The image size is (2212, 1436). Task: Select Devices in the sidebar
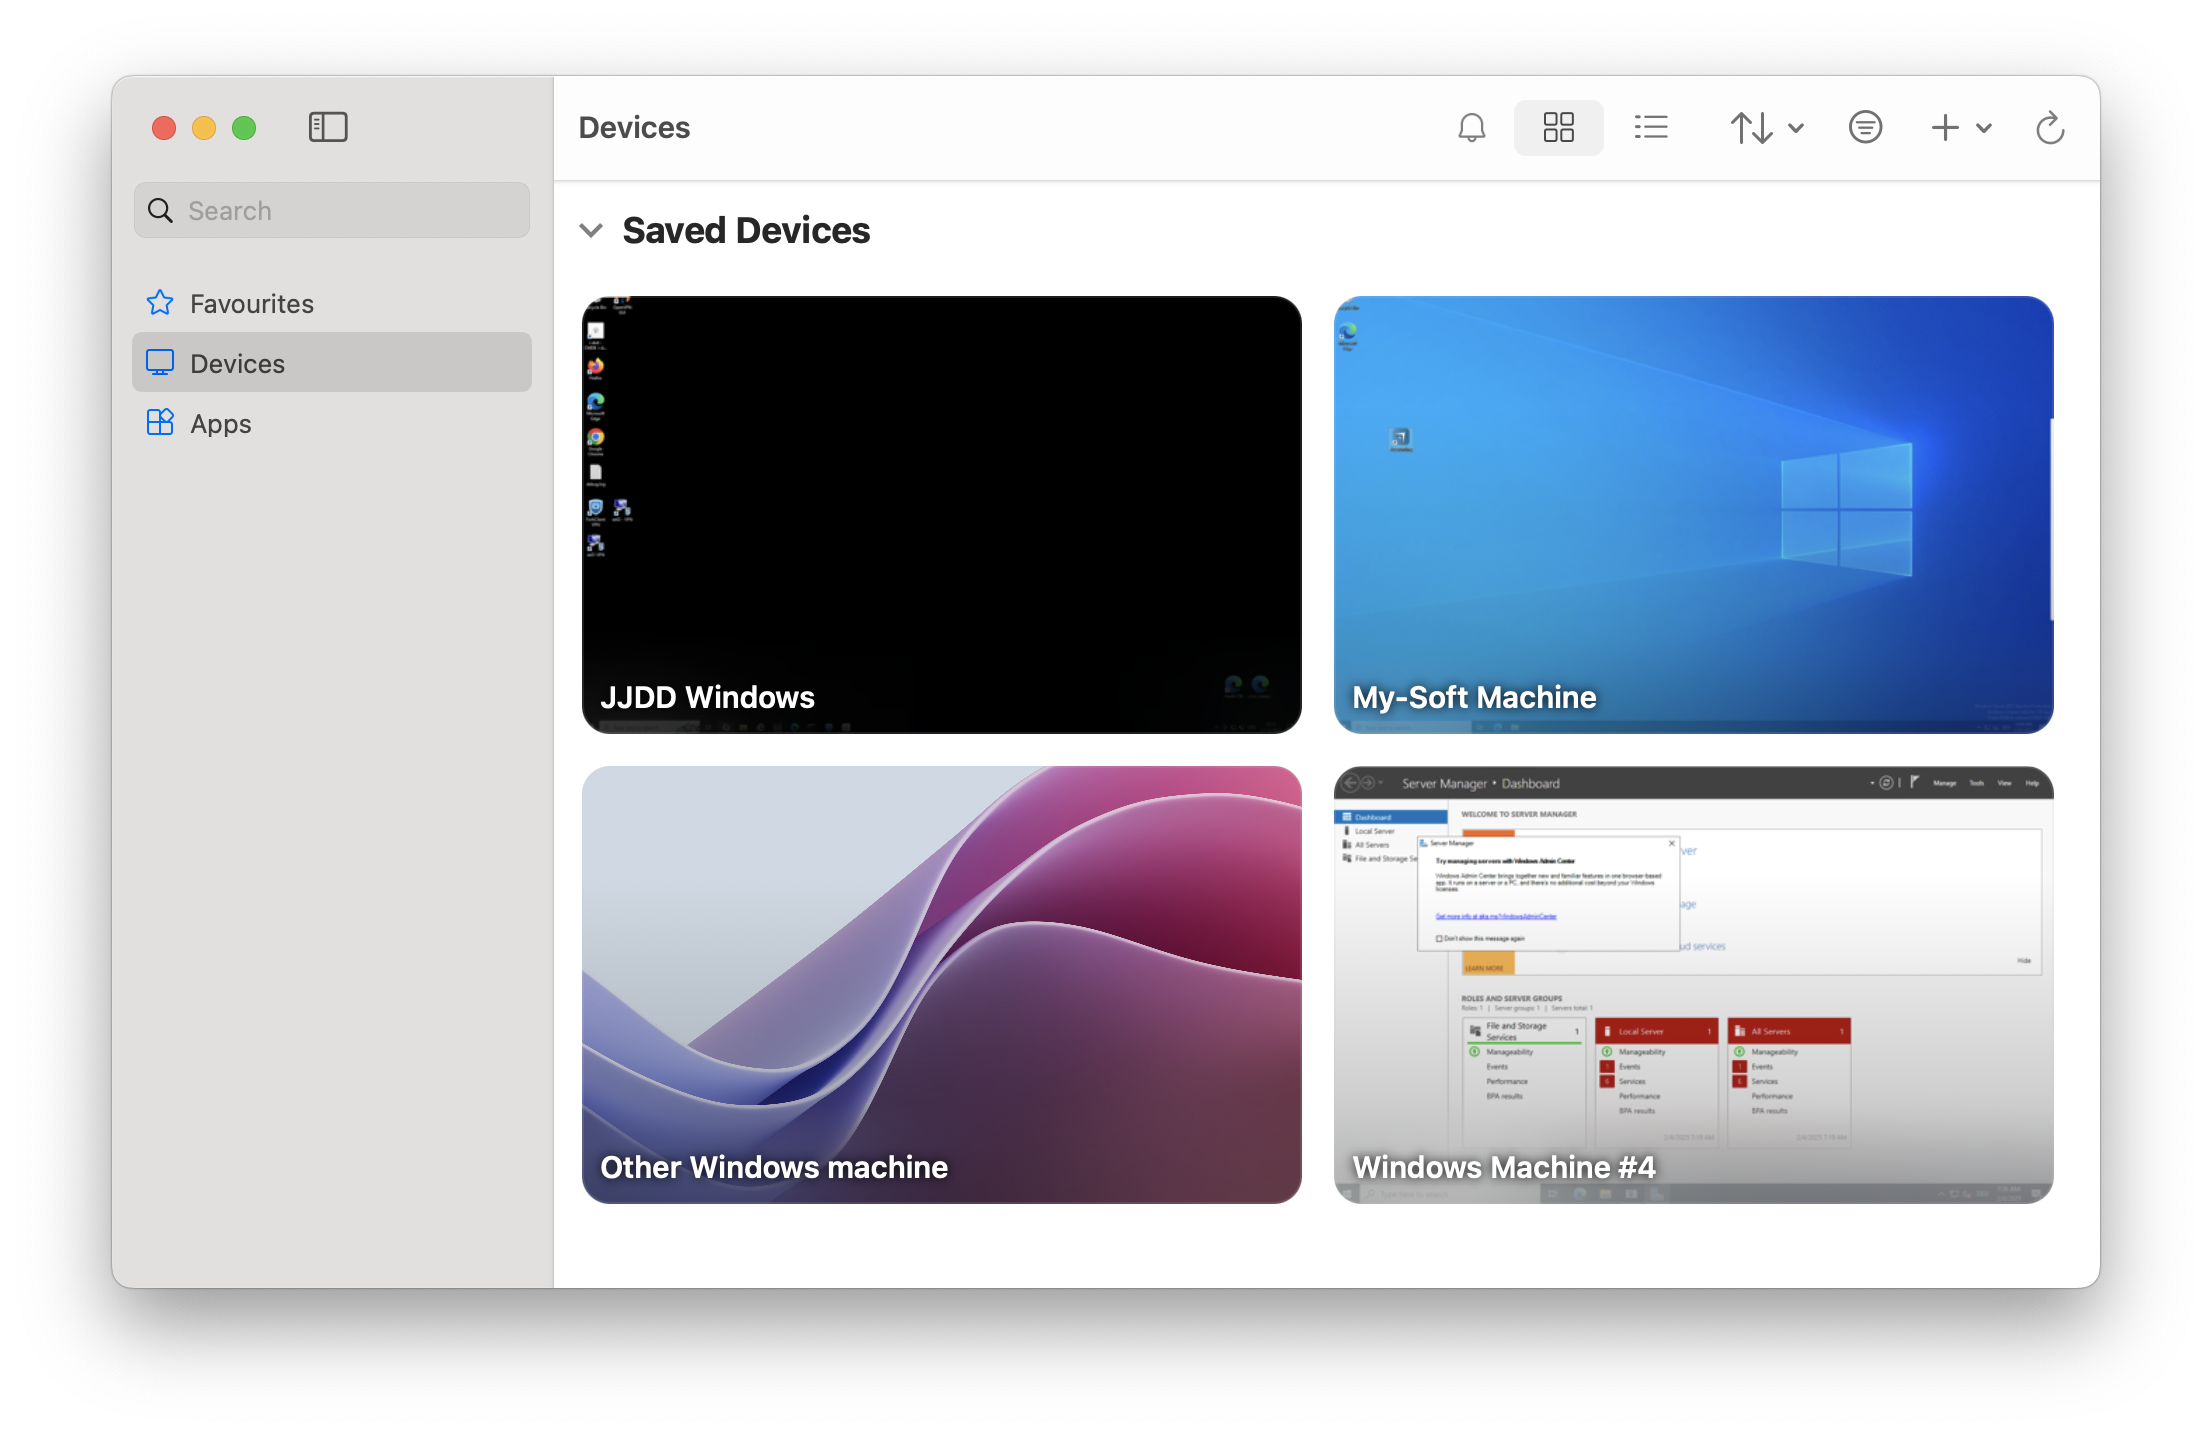pyautogui.click(x=237, y=364)
